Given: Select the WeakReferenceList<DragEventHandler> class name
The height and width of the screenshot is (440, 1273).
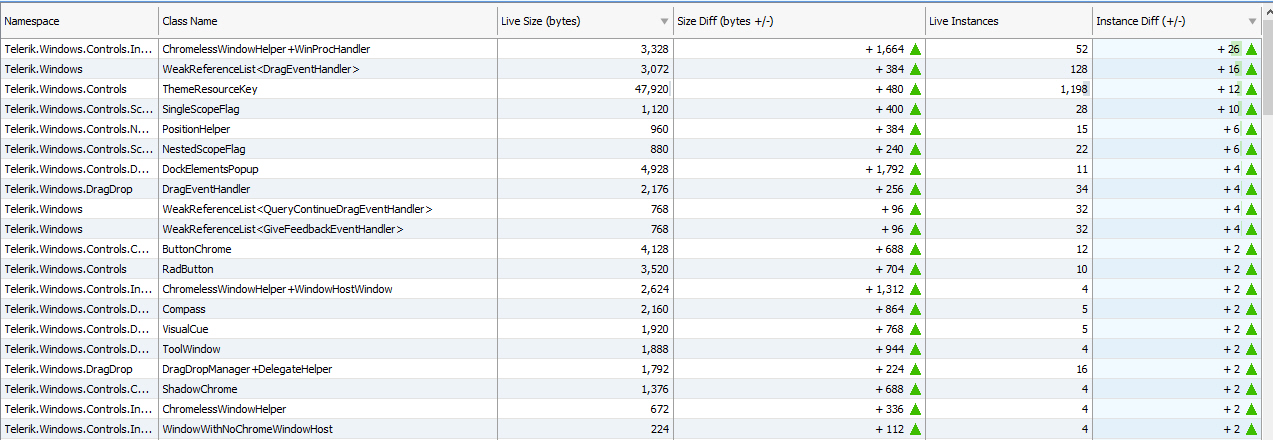Looking at the screenshot, I should (x=260, y=69).
